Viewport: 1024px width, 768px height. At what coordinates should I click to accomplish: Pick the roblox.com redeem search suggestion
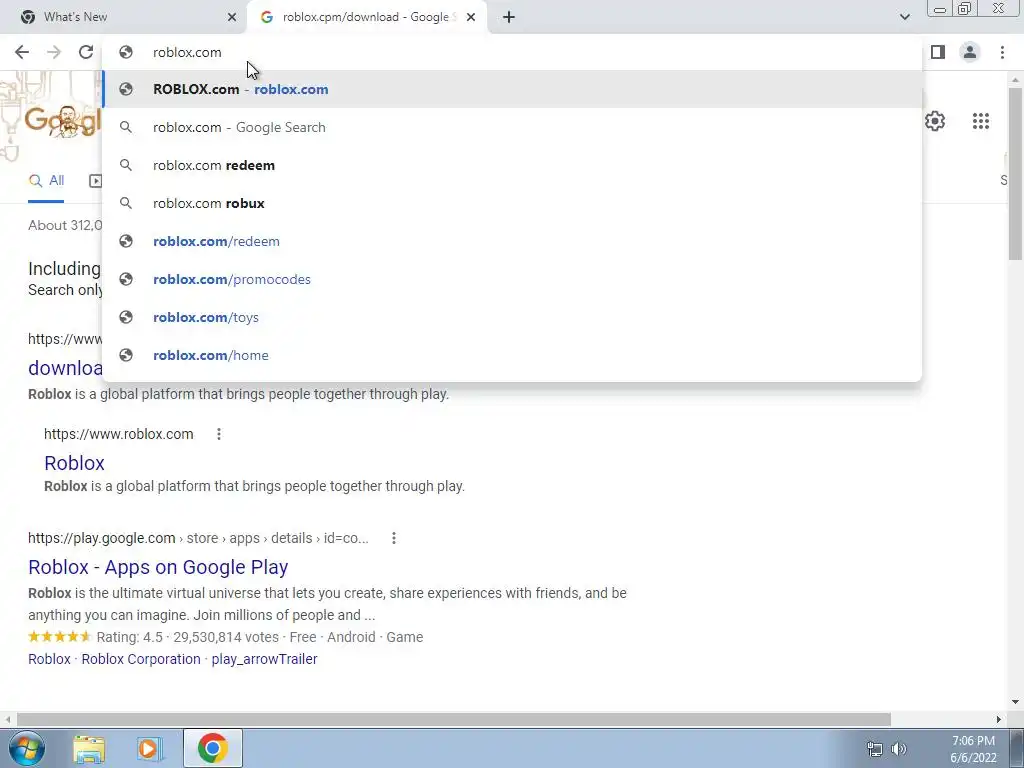pos(512,165)
